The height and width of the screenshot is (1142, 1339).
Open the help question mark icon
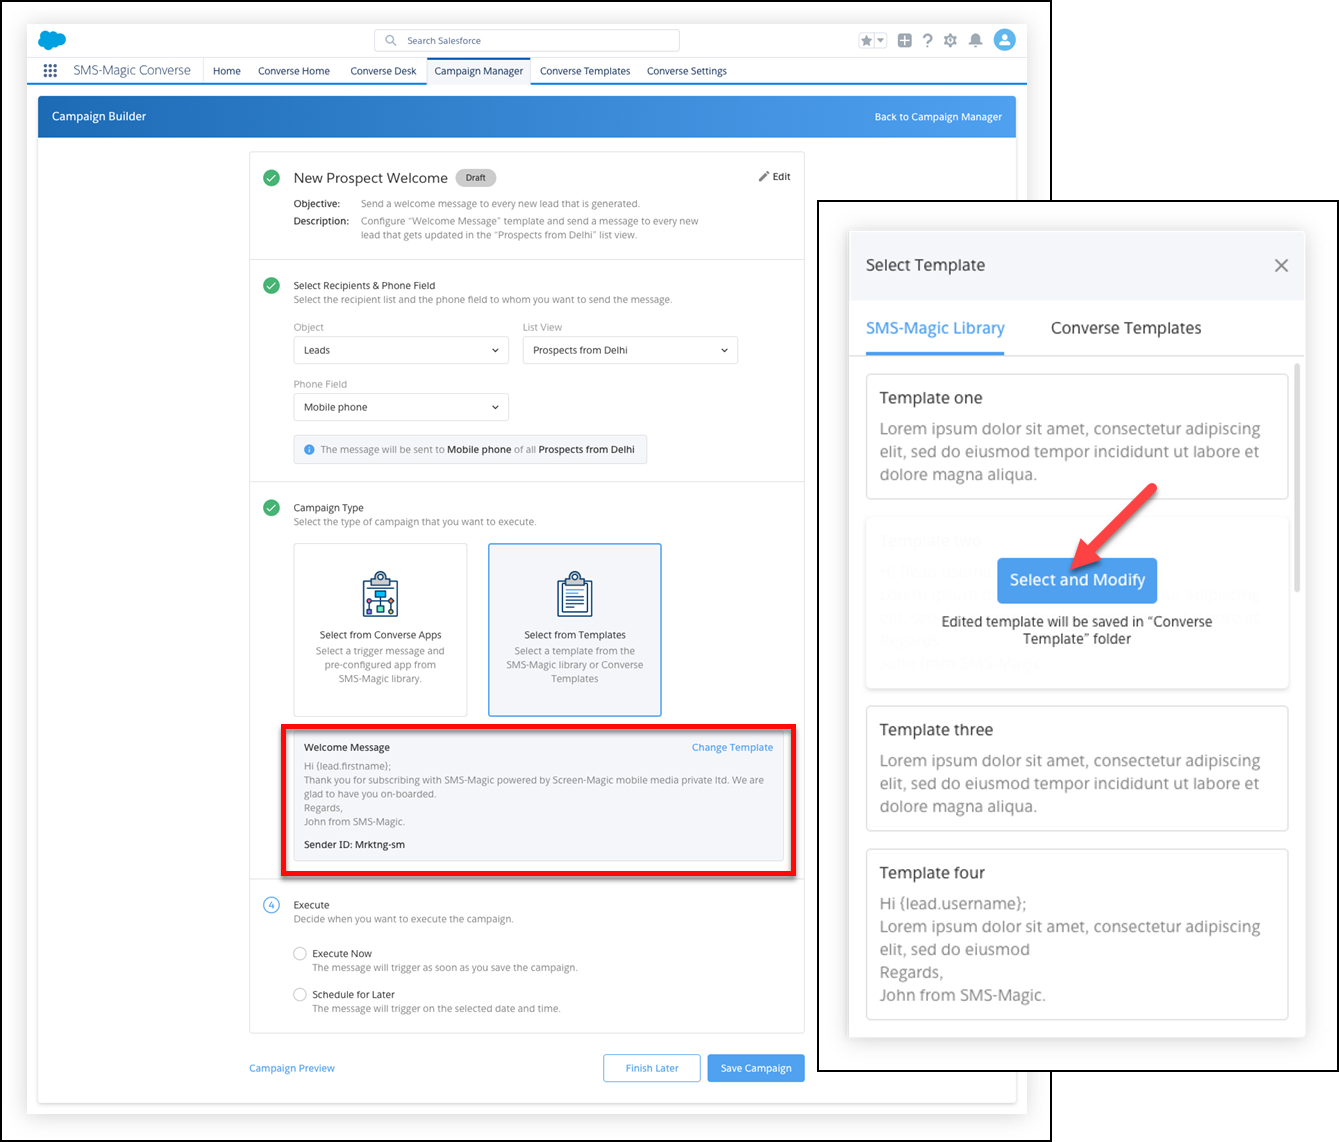tap(927, 41)
